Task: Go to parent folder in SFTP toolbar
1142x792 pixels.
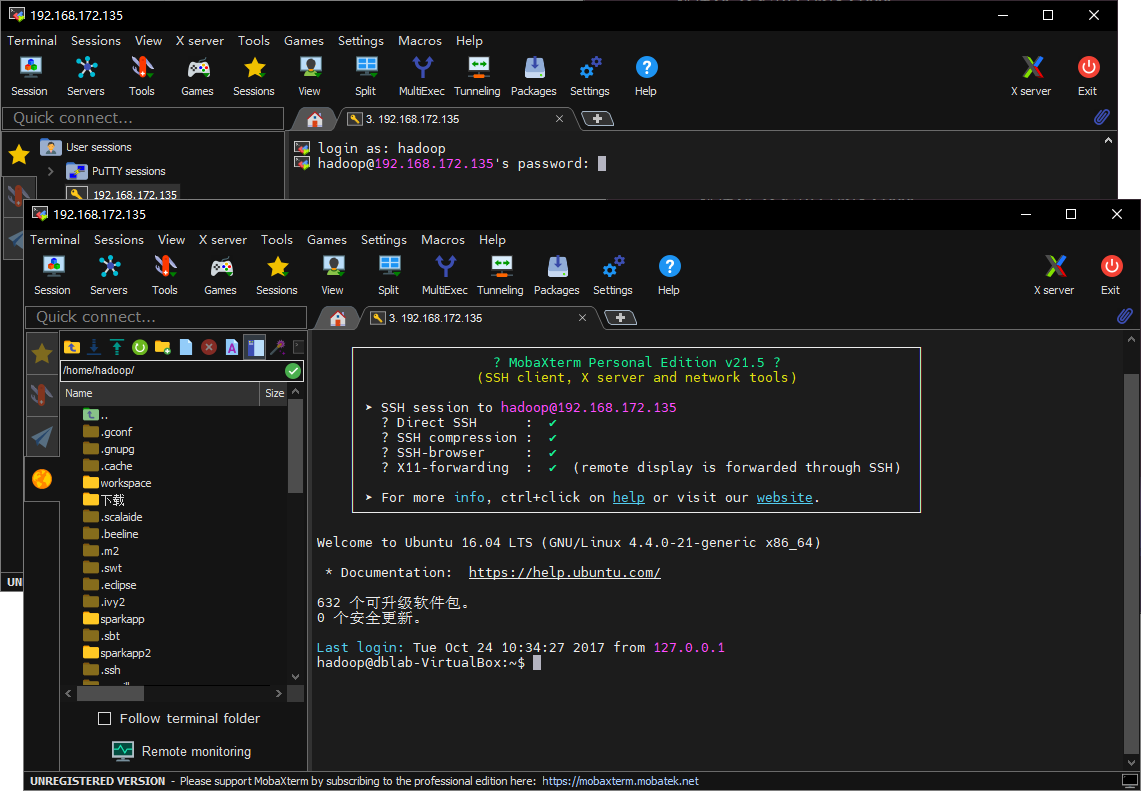Action: click(71, 348)
